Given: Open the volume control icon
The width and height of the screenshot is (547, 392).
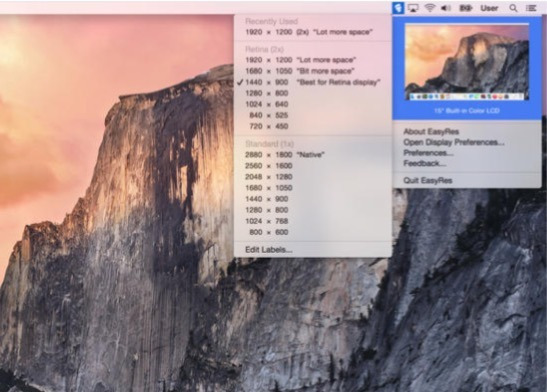Looking at the screenshot, I should pyautogui.click(x=446, y=8).
